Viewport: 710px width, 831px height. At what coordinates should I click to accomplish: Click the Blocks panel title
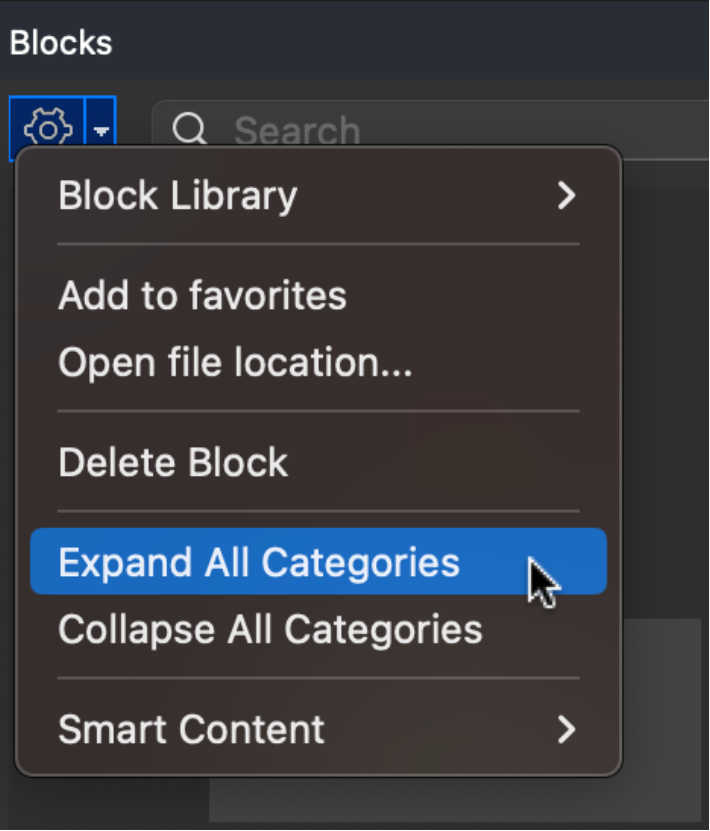pyautogui.click(x=61, y=42)
